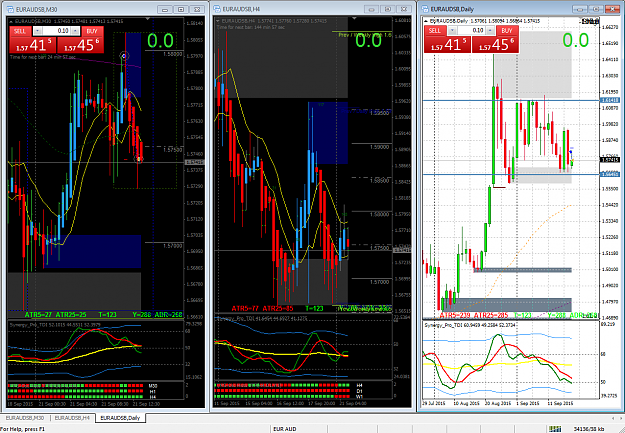
Task: Click the 1.59500 level label in H4 chart
Action: [x=379, y=113]
